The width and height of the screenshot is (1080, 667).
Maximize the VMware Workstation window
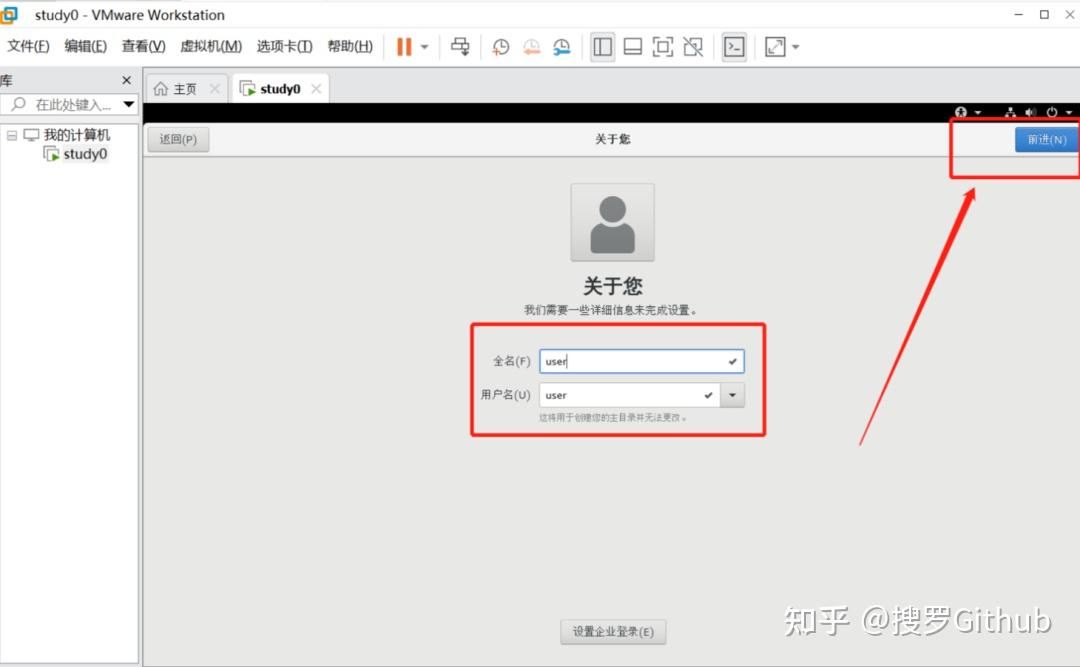(x=1044, y=14)
